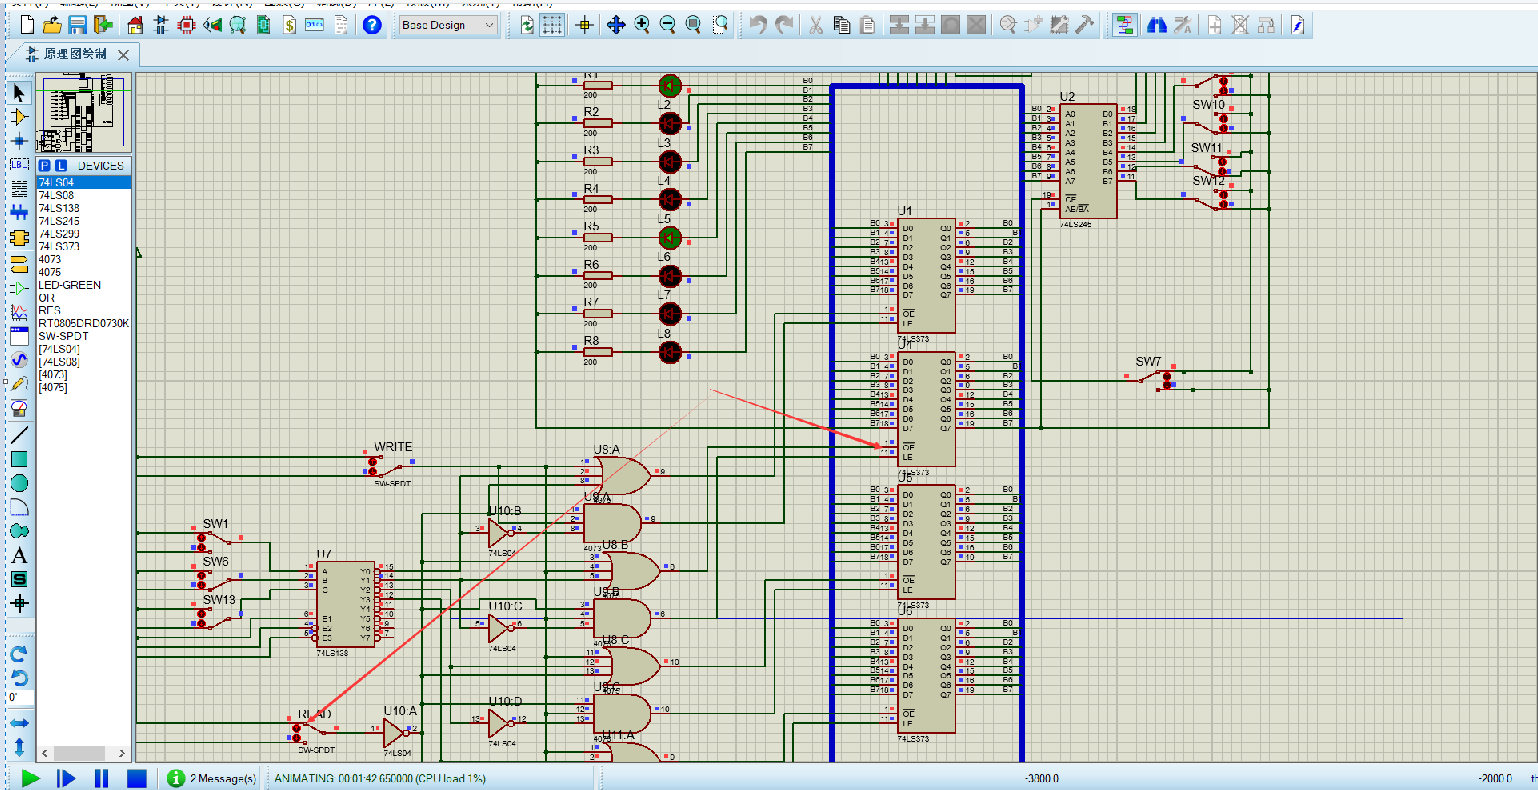Click the 'P' pick devices button

(45, 165)
